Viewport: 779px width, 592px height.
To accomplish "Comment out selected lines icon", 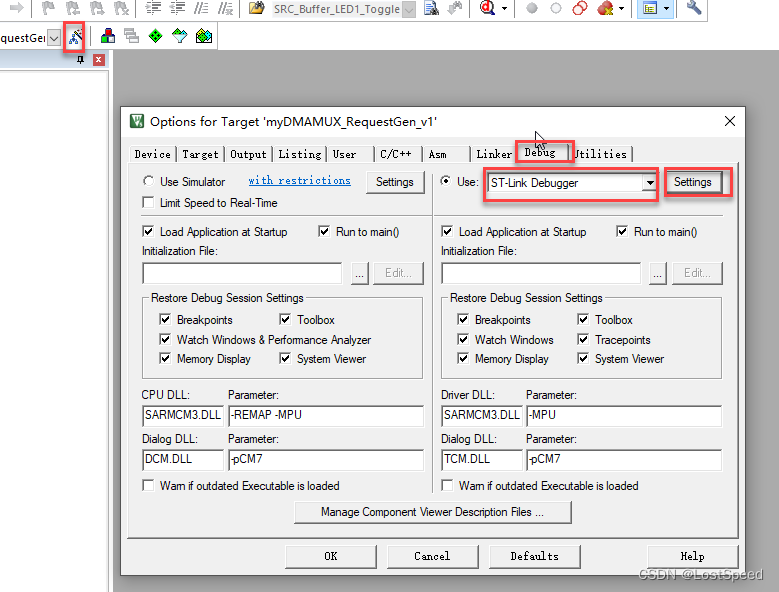I will (201, 7).
